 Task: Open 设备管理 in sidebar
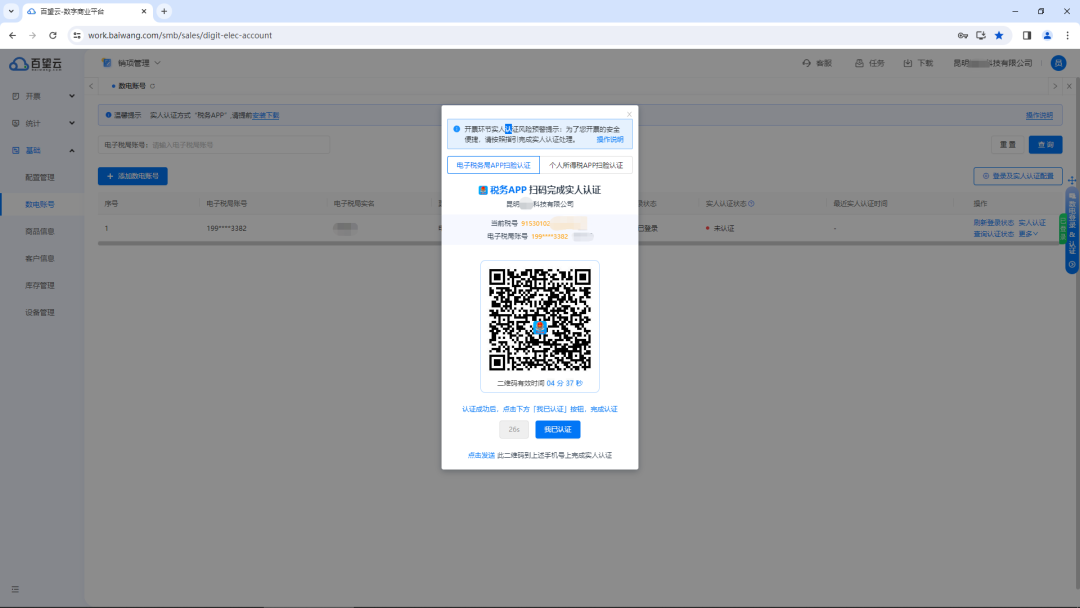coord(40,312)
